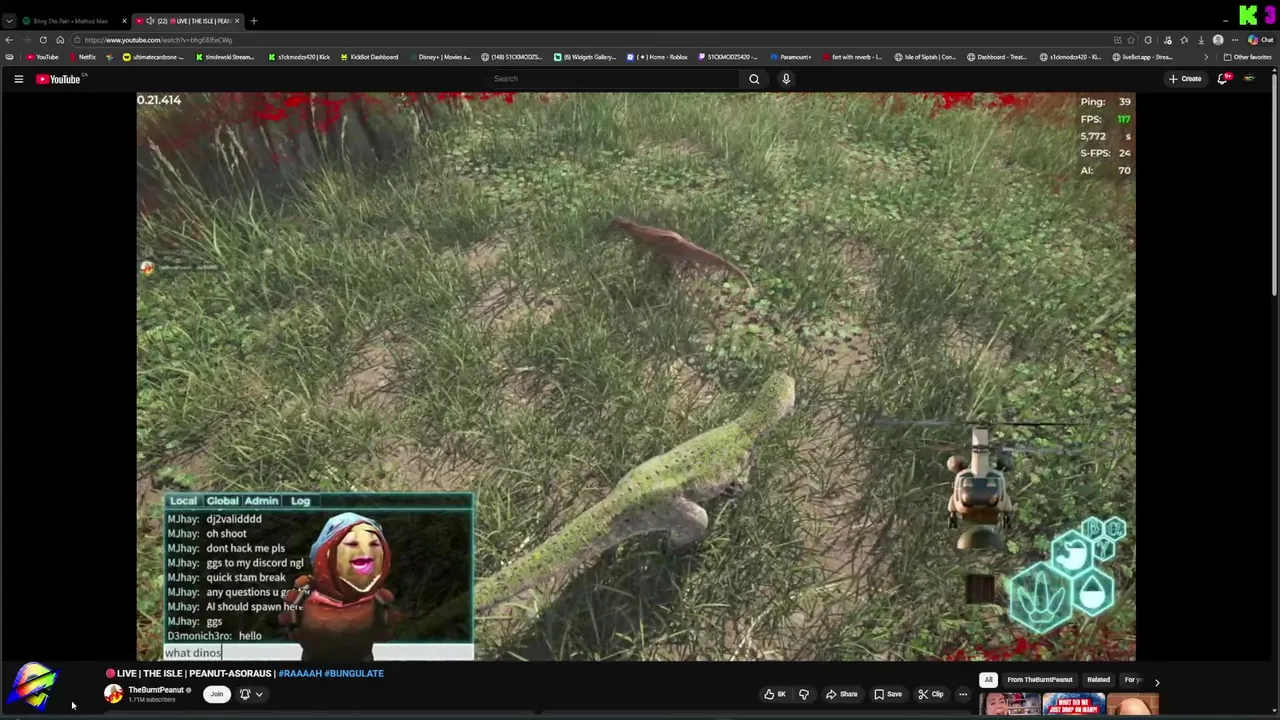This screenshot has height=720, width=1280.
Task: Open the Widgets Gallery bookmark
Action: 586,57
